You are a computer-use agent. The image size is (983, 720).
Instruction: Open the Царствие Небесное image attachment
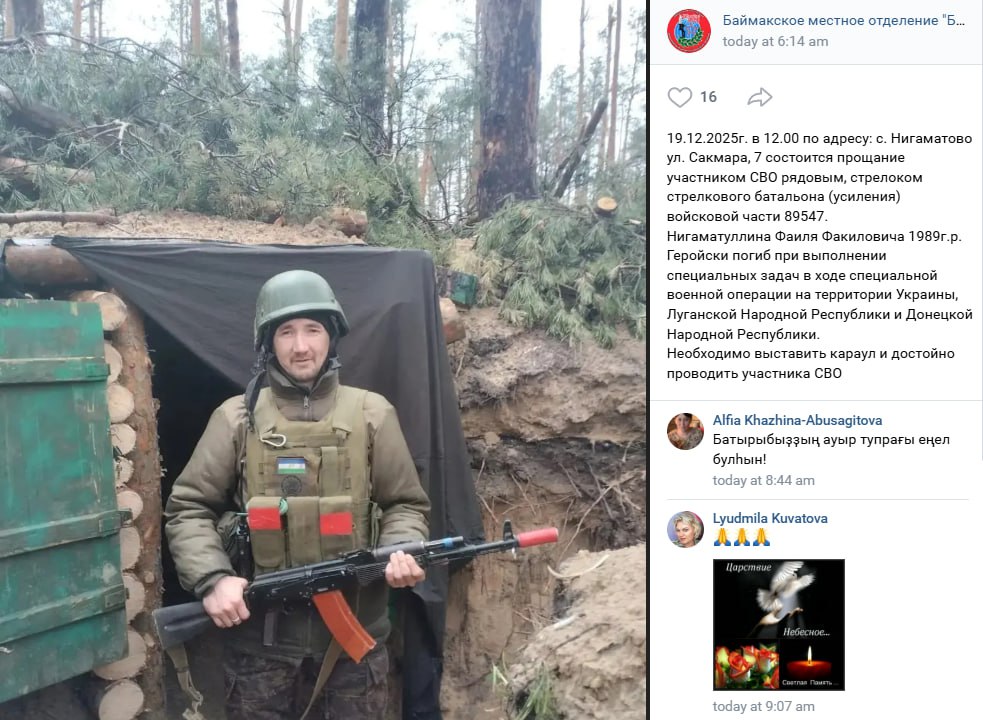(x=779, y=625)
